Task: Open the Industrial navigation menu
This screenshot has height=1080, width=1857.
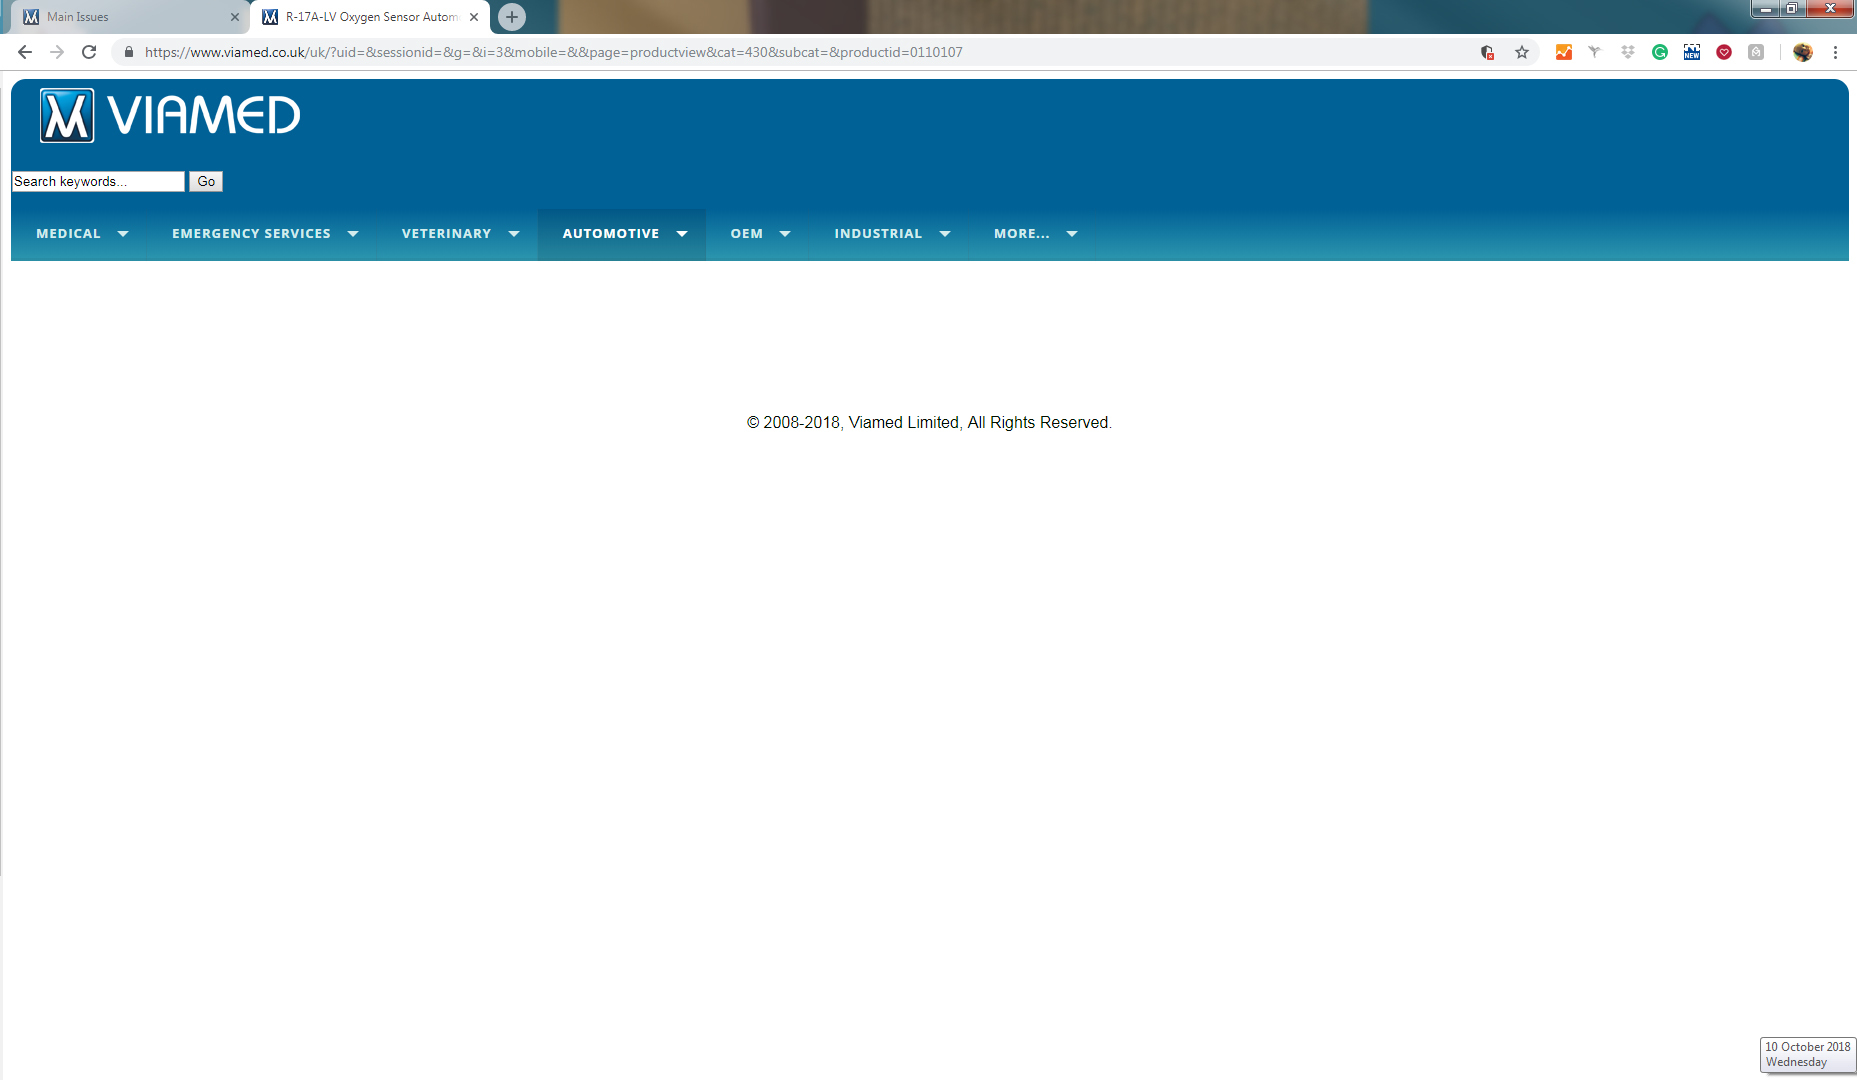Action: click(891, 234)
